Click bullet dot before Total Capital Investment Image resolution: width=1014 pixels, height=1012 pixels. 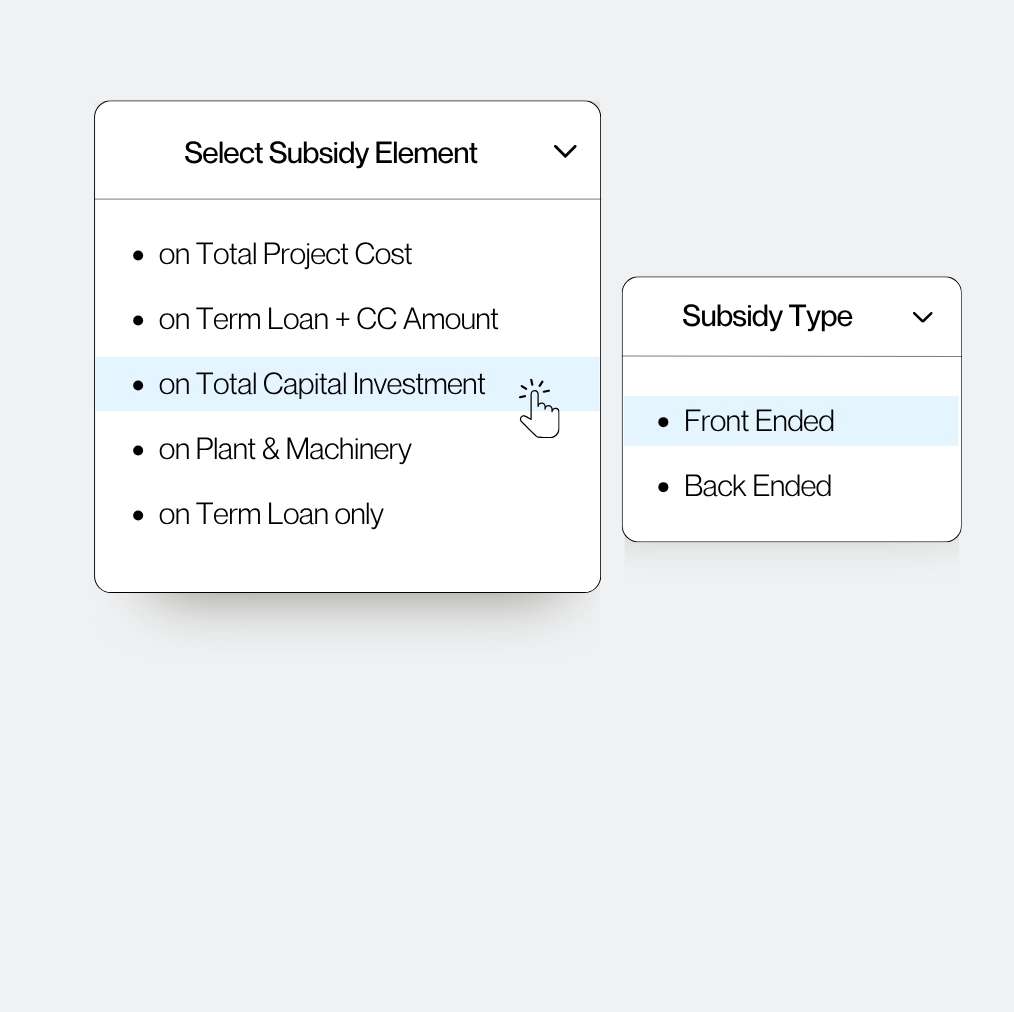[x=139, y=385]
